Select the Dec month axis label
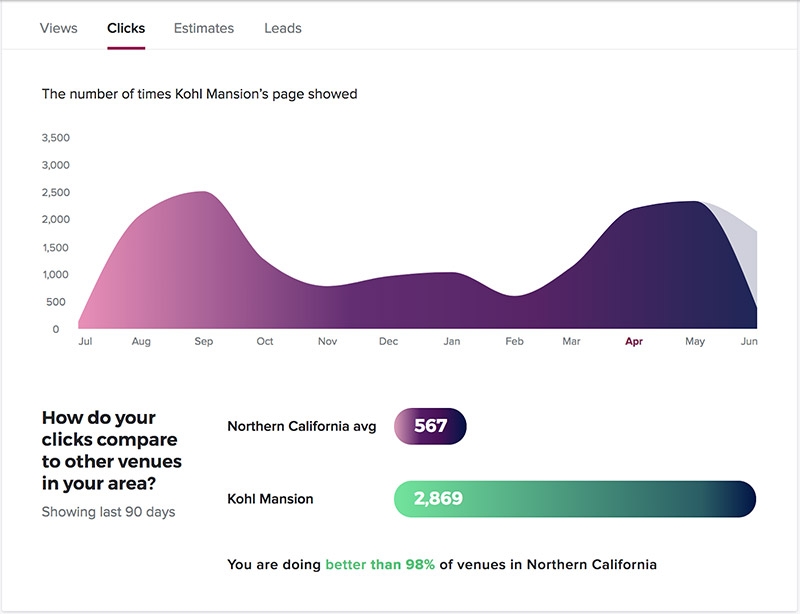The image size is (800, 614). (388, 341)
